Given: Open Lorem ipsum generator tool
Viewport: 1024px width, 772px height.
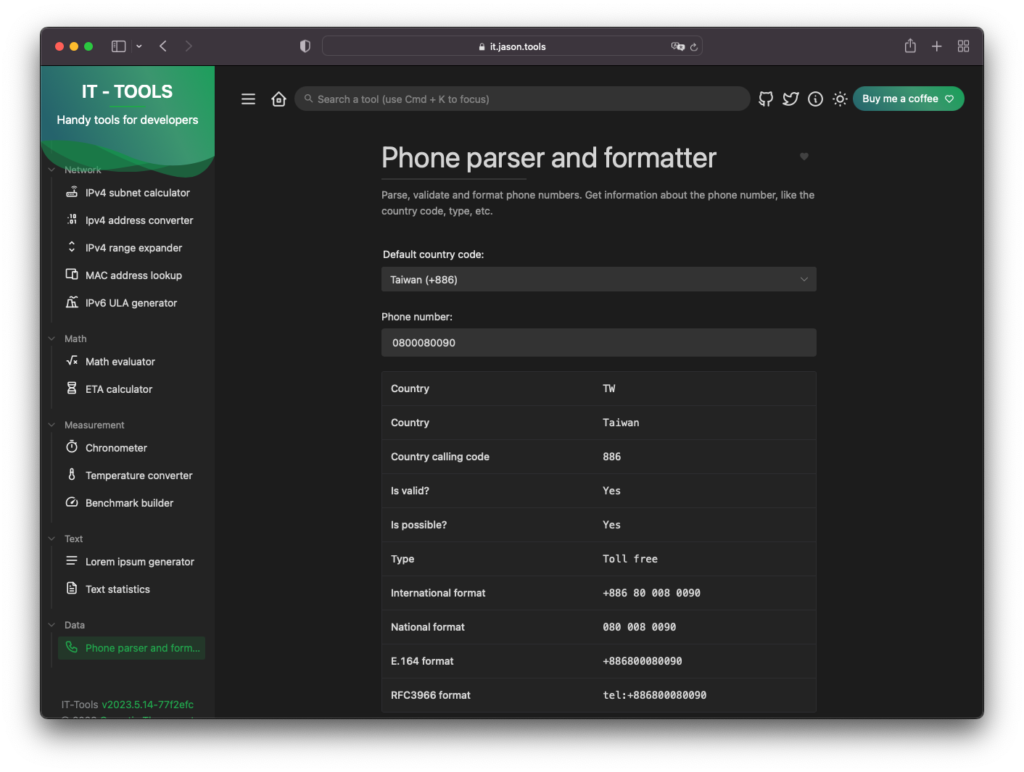Looking at the screenshot, I should tap(131, 561).
